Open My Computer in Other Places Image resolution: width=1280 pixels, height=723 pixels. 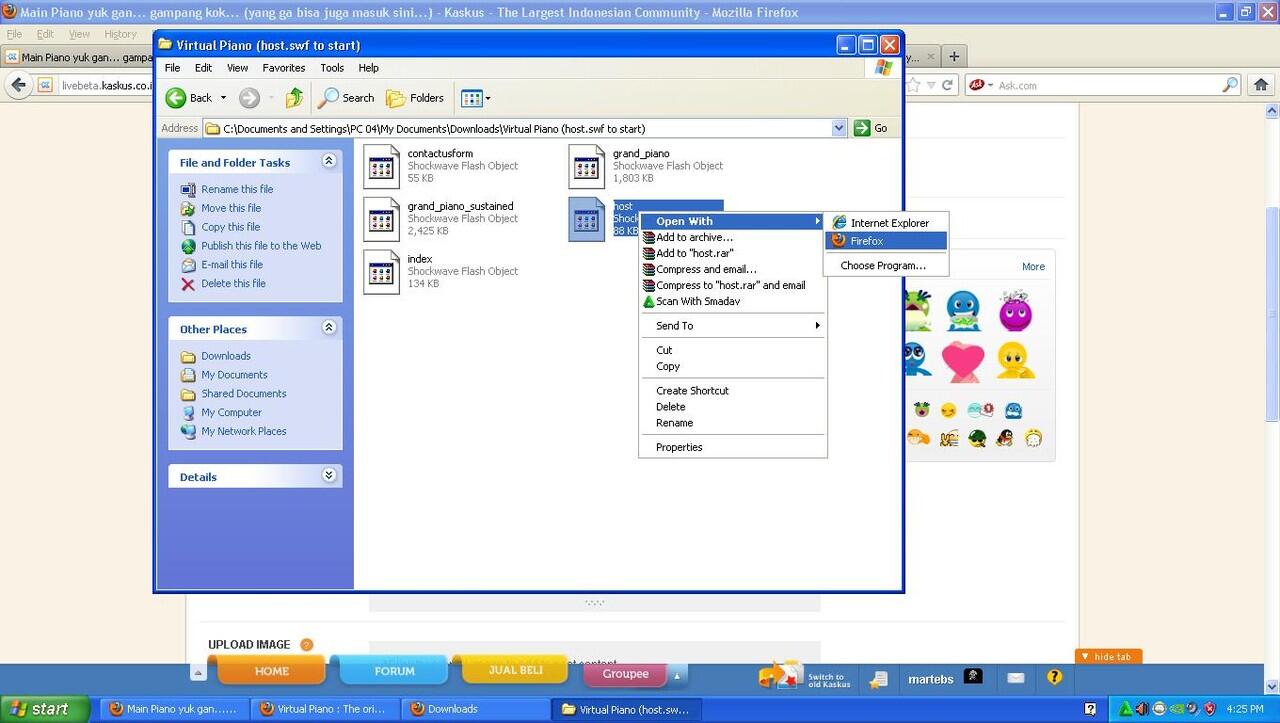231,413
